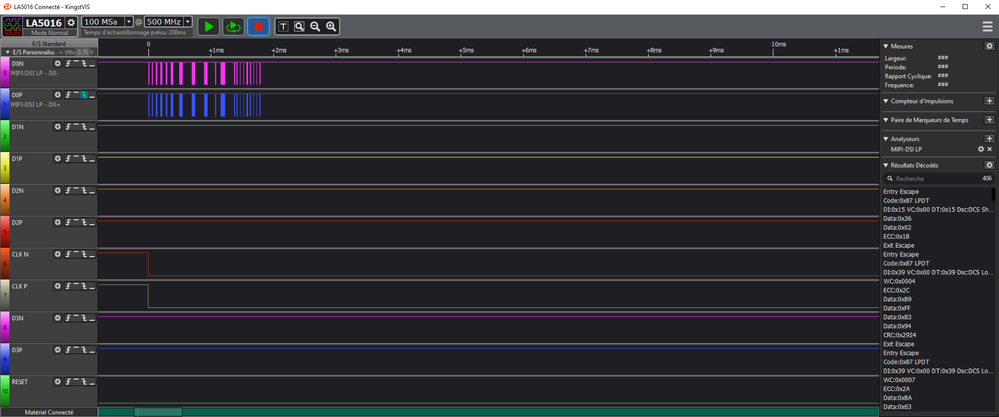Click the D0N channel name label

point(18,64)
